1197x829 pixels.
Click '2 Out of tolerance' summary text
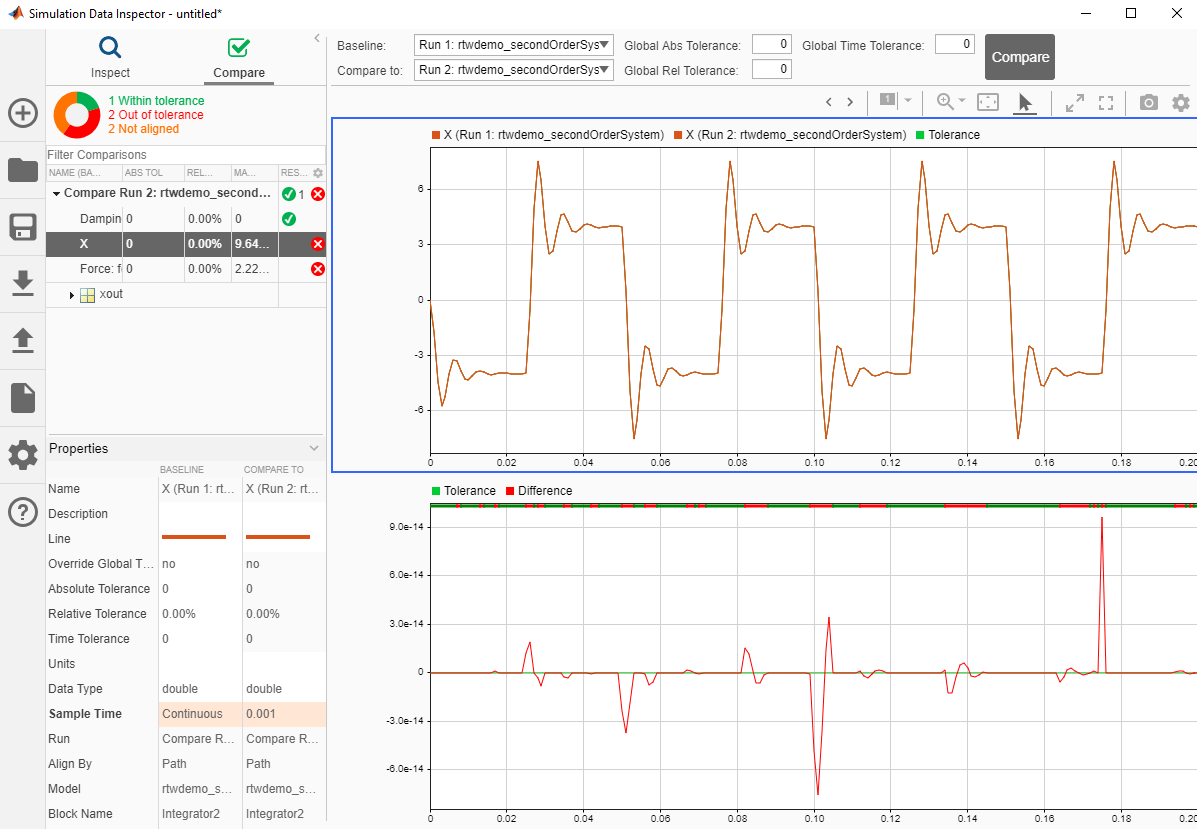pyautogui.click(x=156, y=115)
